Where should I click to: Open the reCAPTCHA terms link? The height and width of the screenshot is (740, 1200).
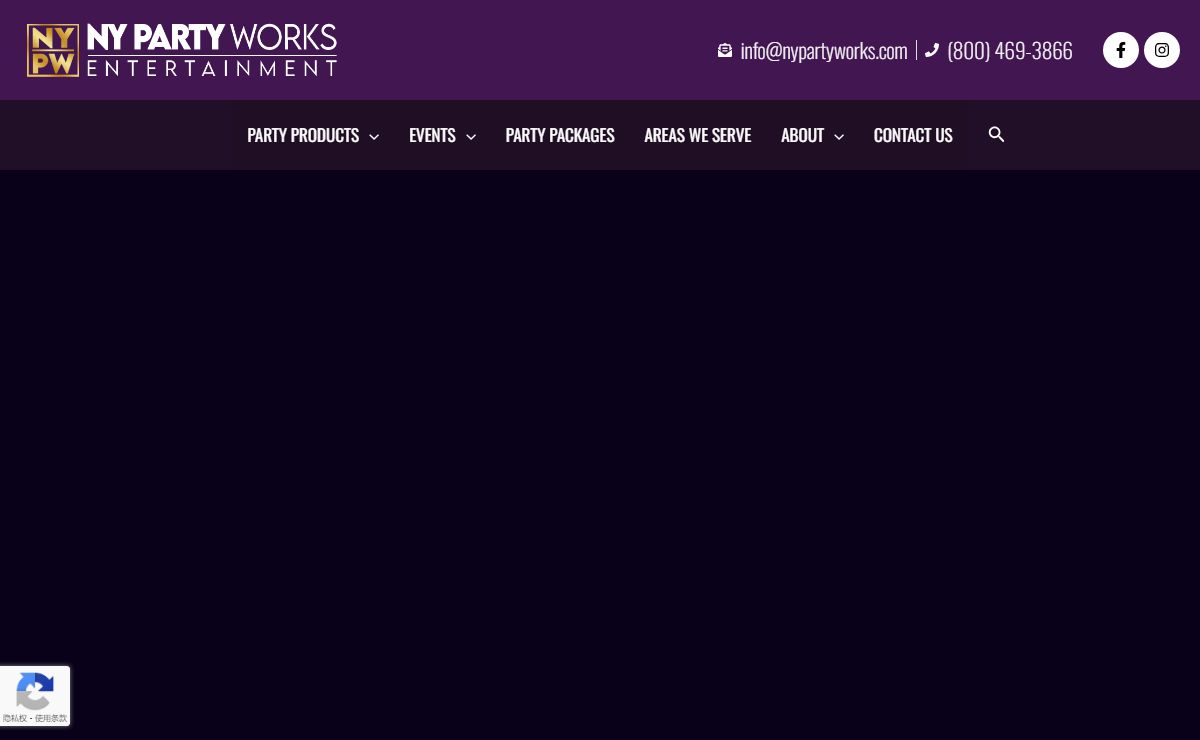coord(51,719)
